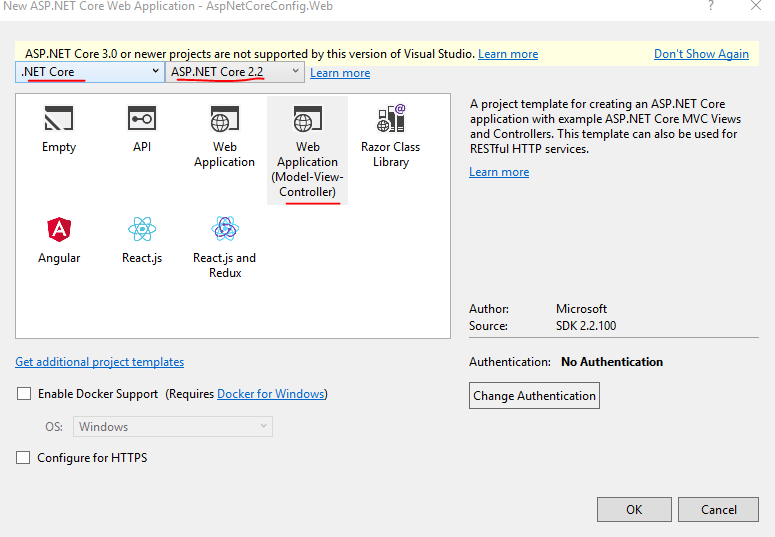Open Get additional project templates link
Viewport: 775px width, 537px height.
[100, 362]
